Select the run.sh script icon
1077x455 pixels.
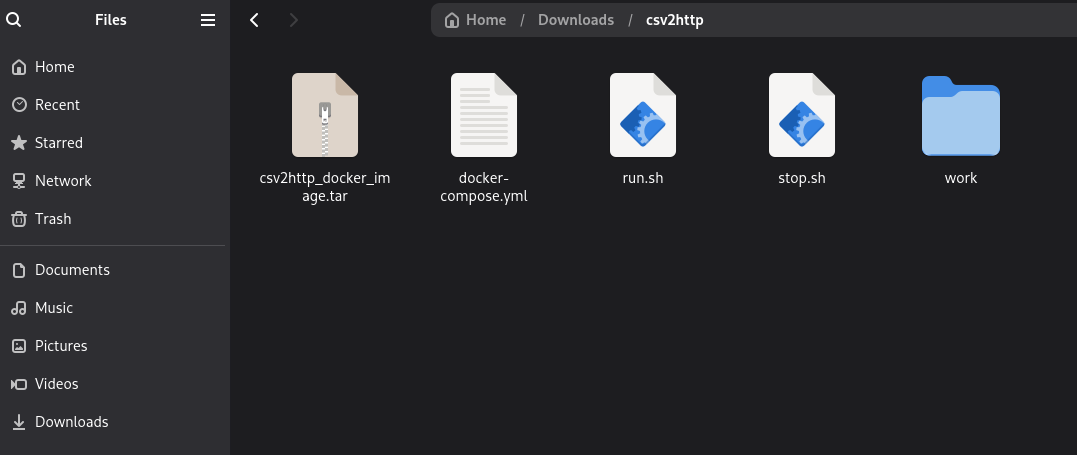[643, 115]
